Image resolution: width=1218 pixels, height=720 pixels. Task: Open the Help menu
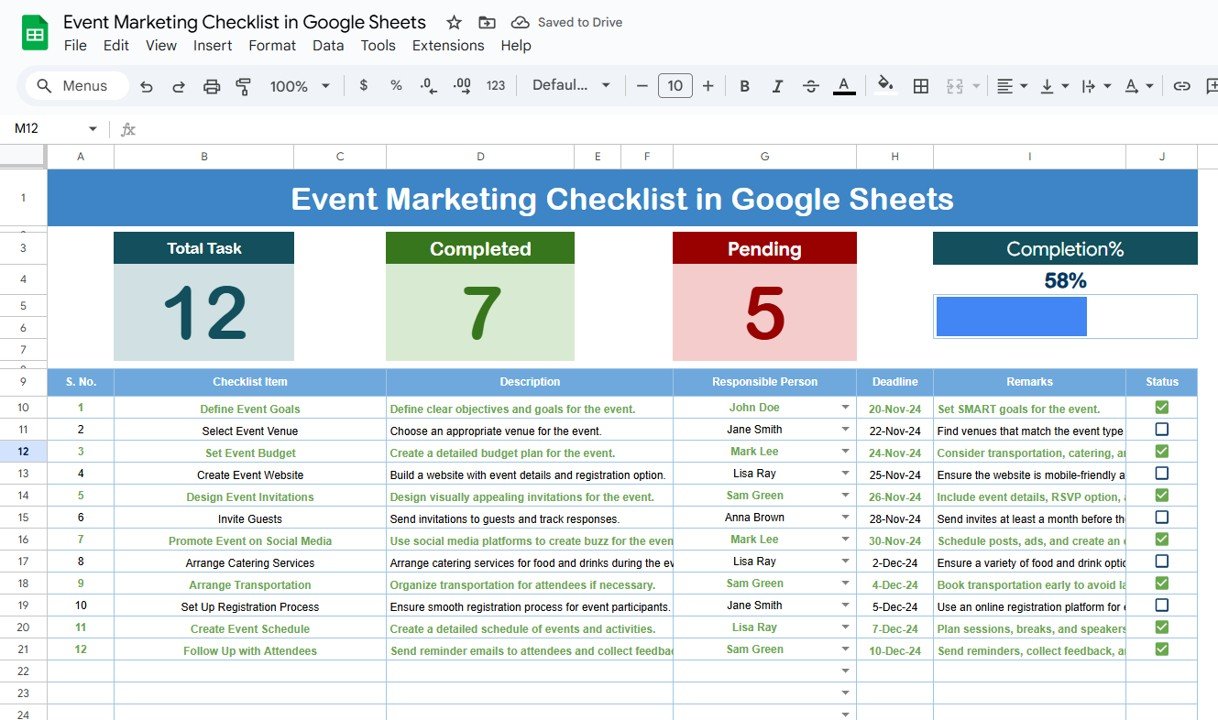tap(516, 45)
